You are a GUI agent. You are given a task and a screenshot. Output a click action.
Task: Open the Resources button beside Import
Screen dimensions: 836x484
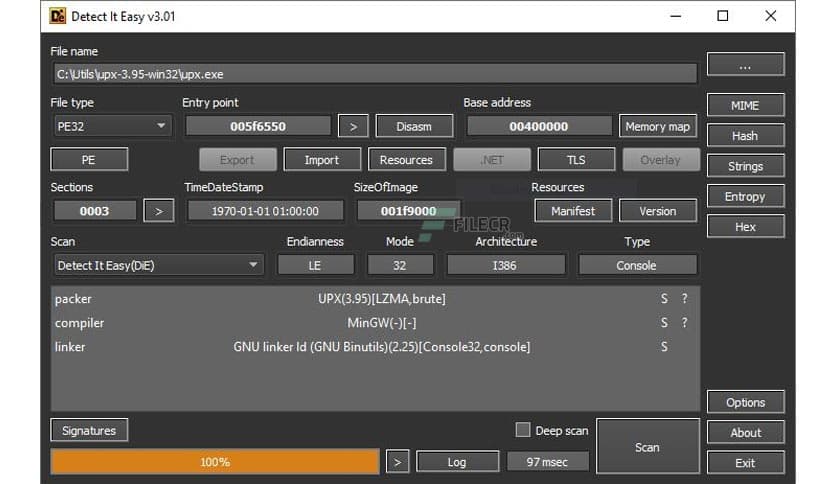(x=406, y=160)
